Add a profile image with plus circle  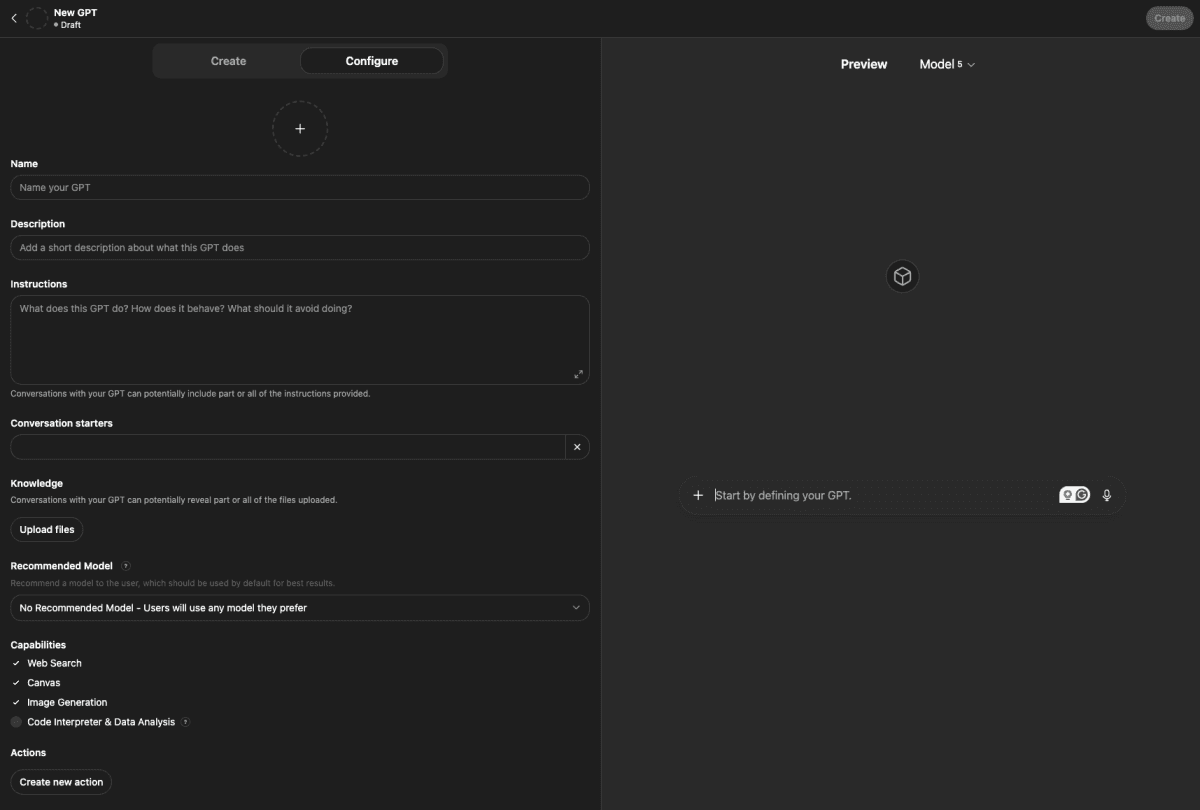tap(300, 128)
